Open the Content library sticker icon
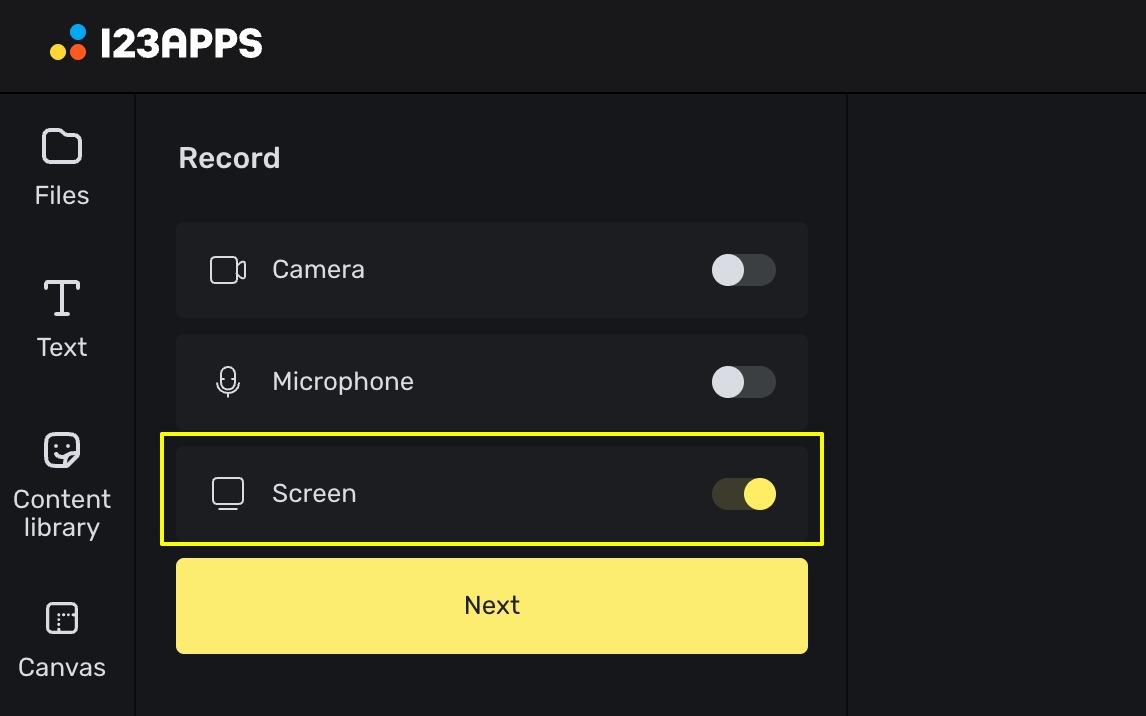The height and width of the screenshot is (716, 1146). pyautogui.click(x=61, y=450)
